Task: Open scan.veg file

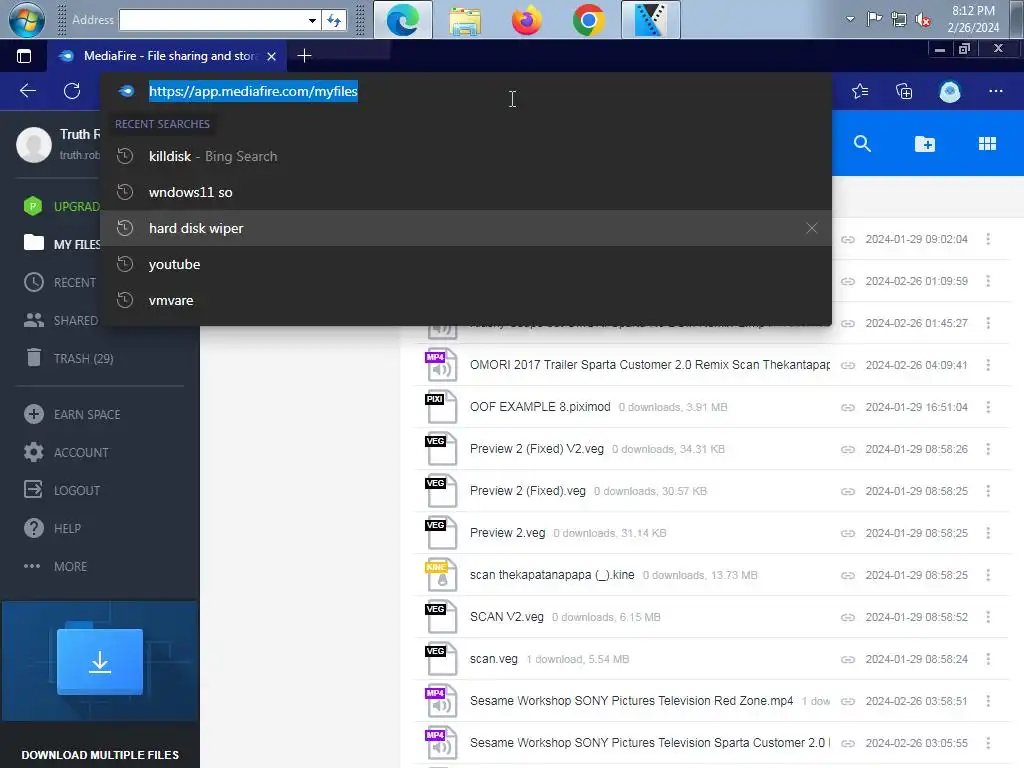Action: (x=494, y=659)
